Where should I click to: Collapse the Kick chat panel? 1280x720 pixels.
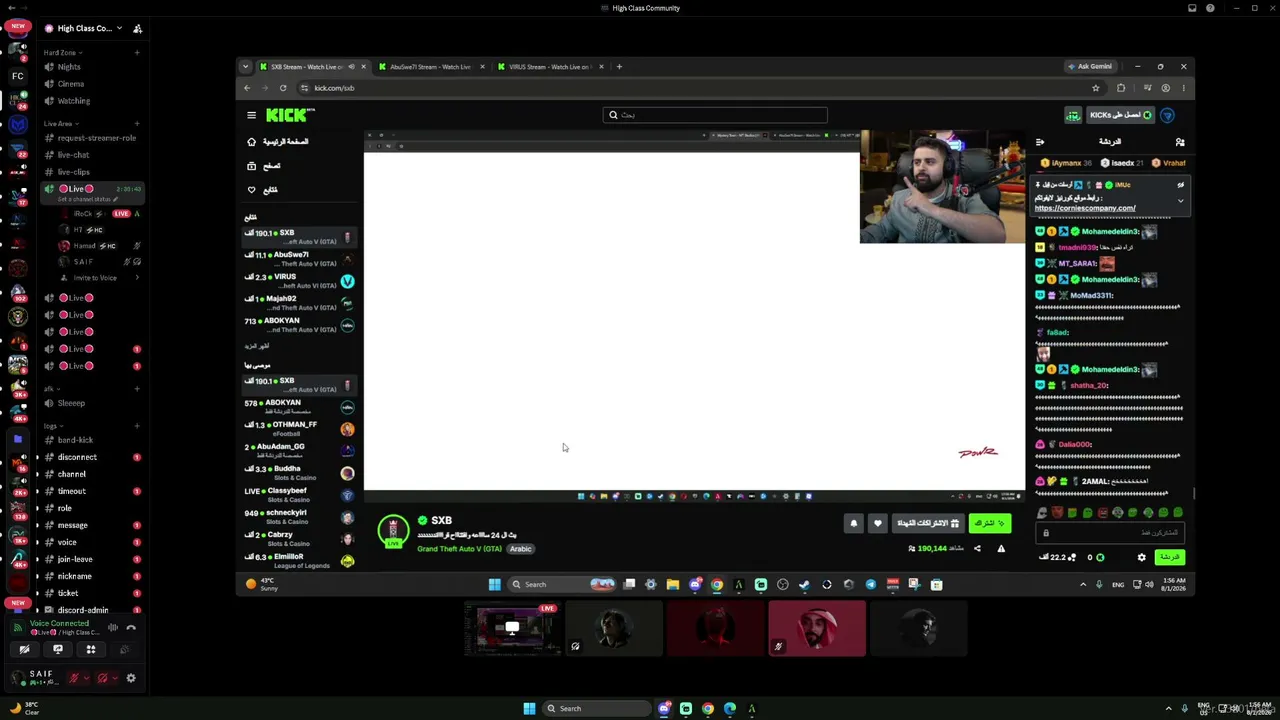(x=1040, y=142)
